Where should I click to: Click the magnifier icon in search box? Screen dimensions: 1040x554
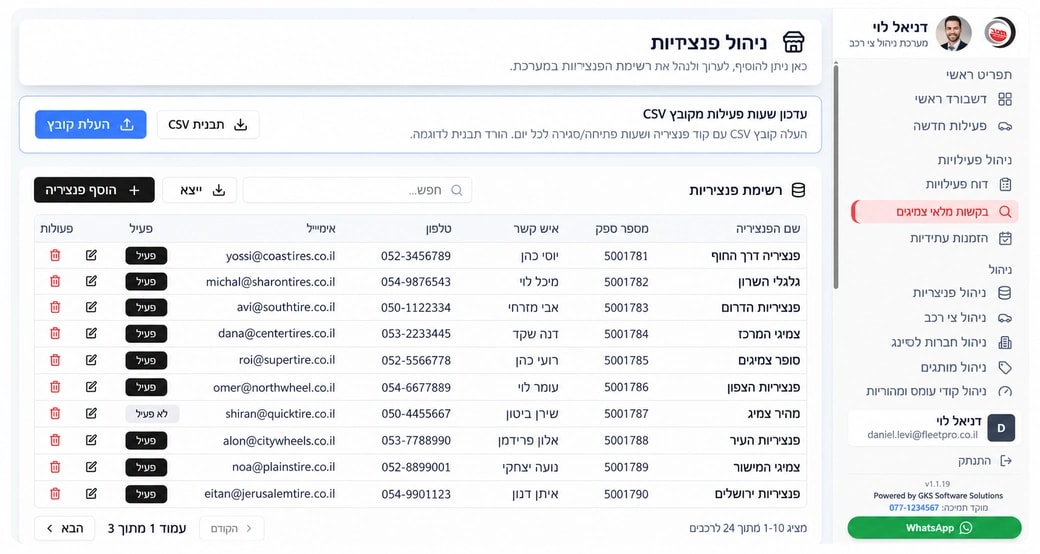pyautogui.click(x=456, y=190)
